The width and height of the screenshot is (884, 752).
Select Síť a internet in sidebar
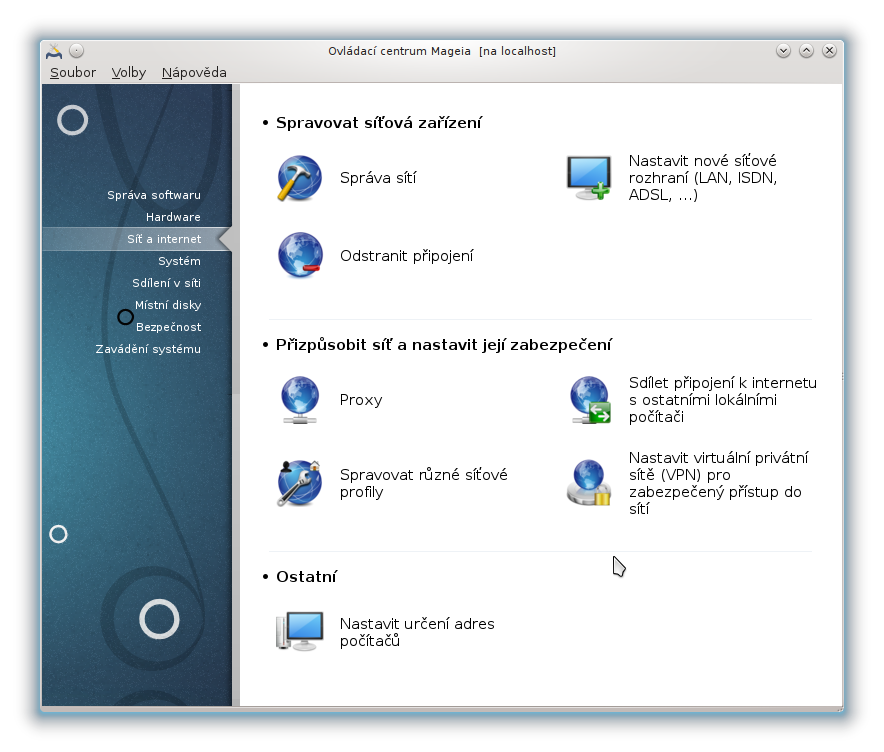138,239
